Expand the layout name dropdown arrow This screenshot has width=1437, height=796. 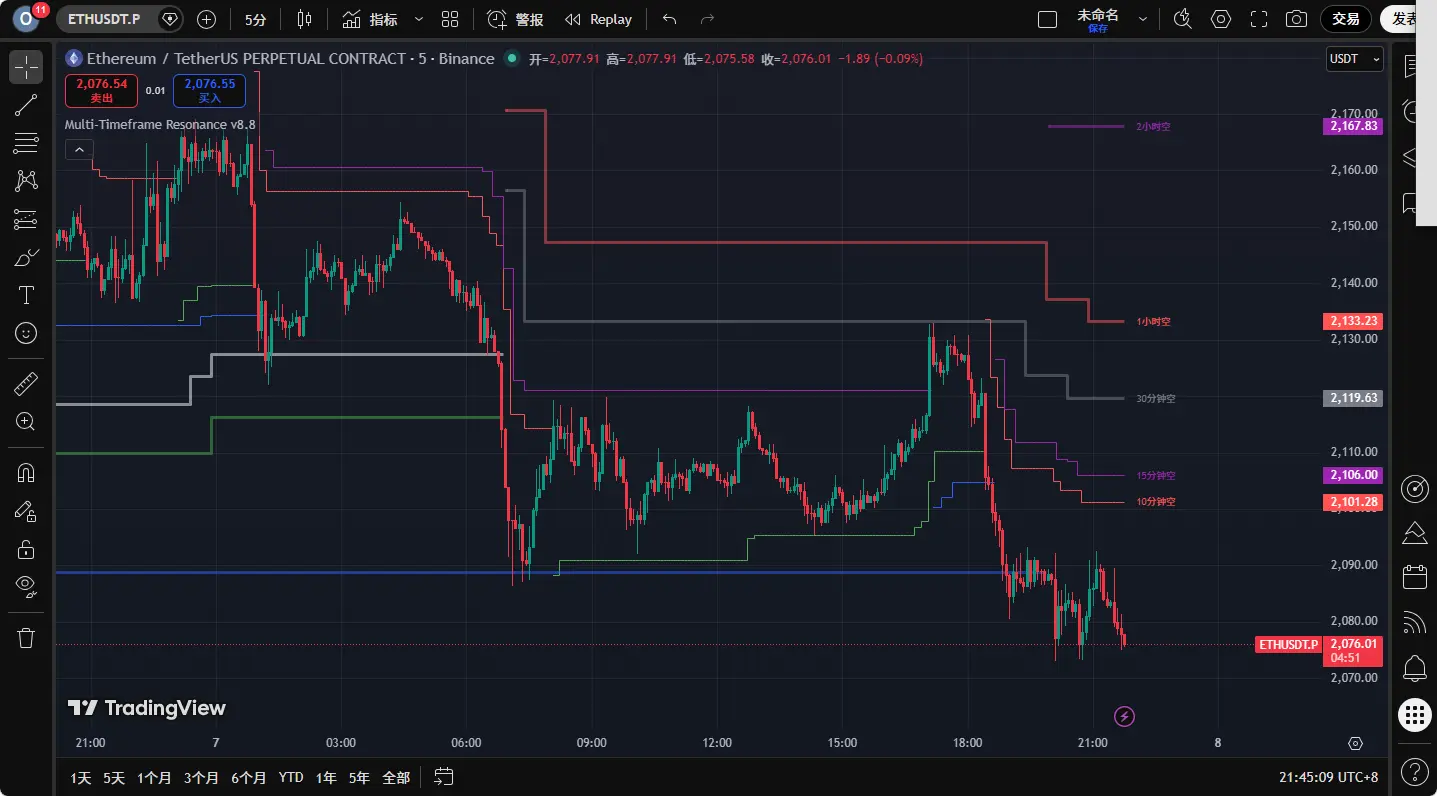pyautogui.click(x=1143, y=19)
